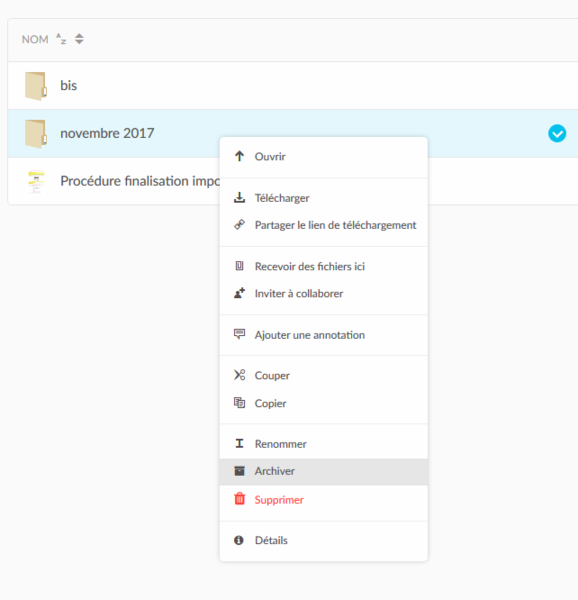Click the NOM column header

pyautogui.click(x=35, y=39)
